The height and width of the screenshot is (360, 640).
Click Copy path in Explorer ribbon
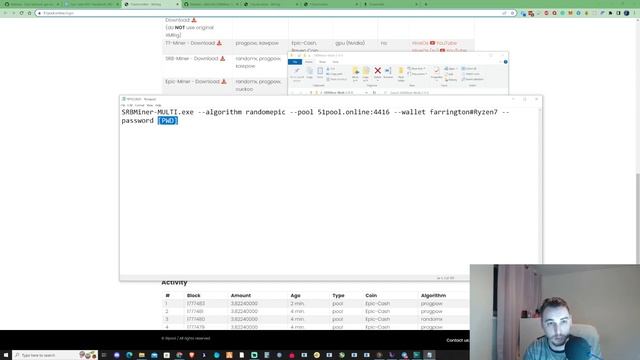tap(335, 74)
